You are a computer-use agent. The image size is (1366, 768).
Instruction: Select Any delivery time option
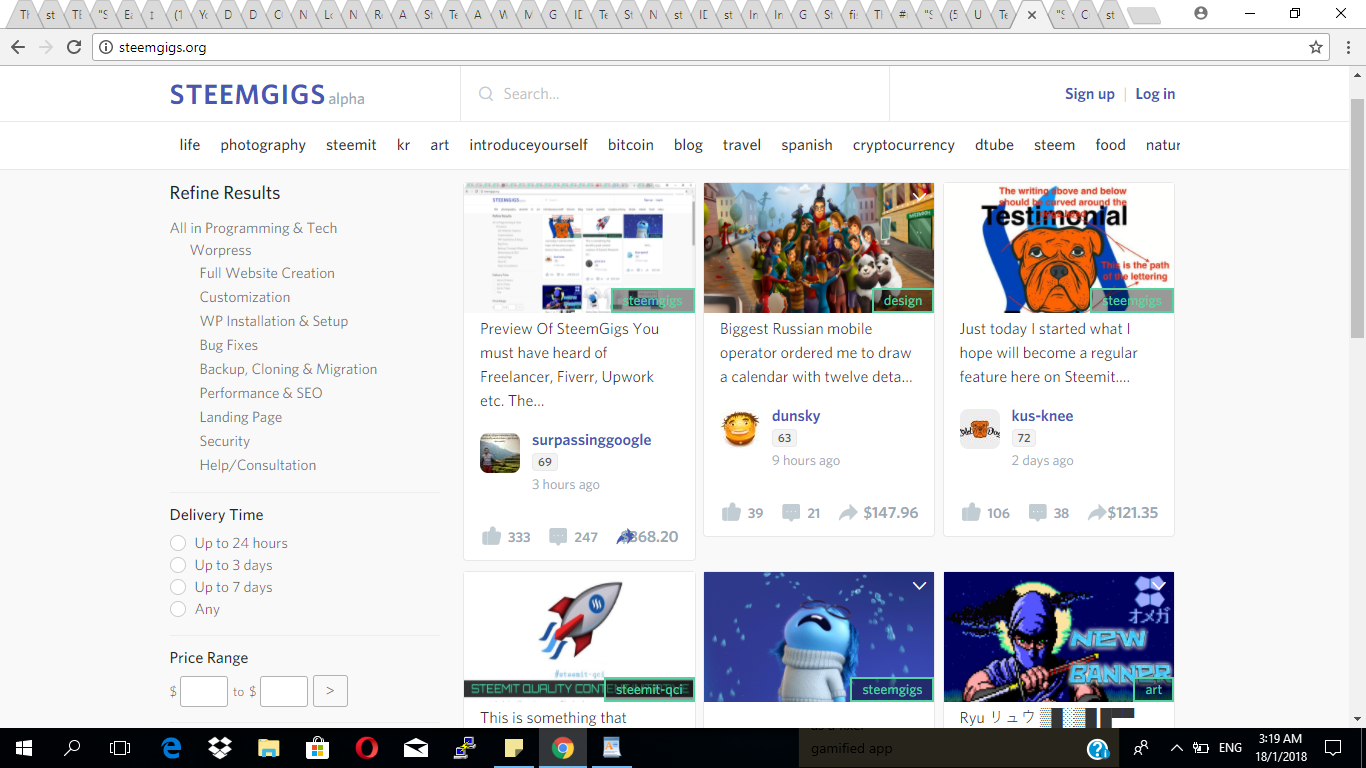(178, 609)
